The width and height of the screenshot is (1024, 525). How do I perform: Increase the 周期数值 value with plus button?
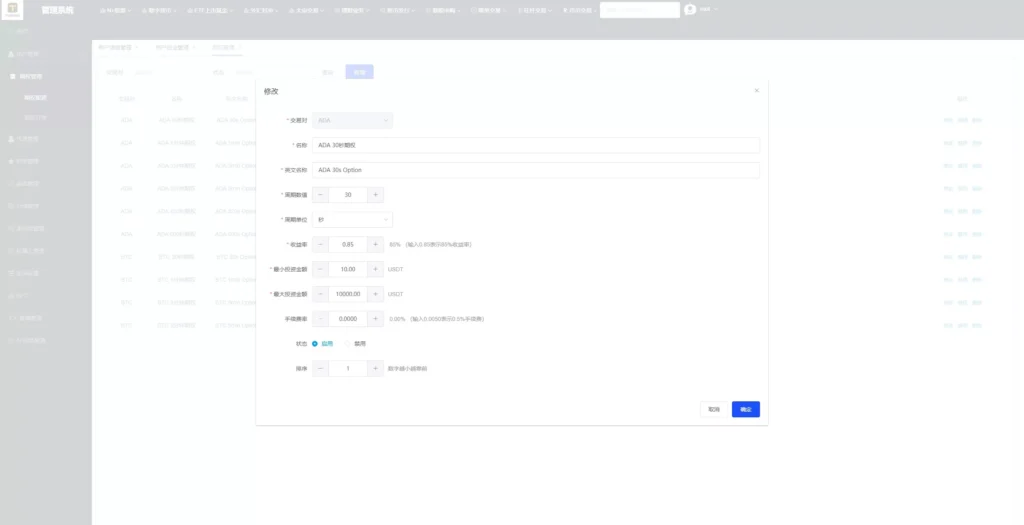point(376,195)
